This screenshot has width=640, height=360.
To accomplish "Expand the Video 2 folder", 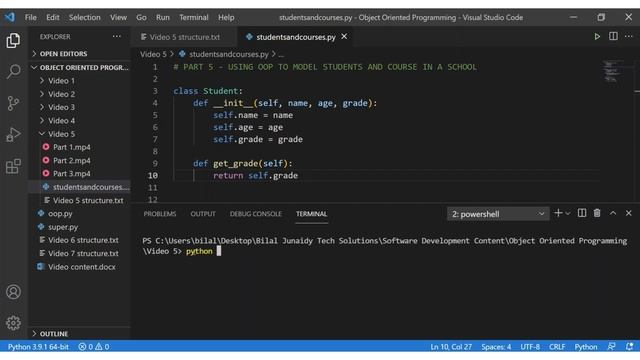I will 61,94.
